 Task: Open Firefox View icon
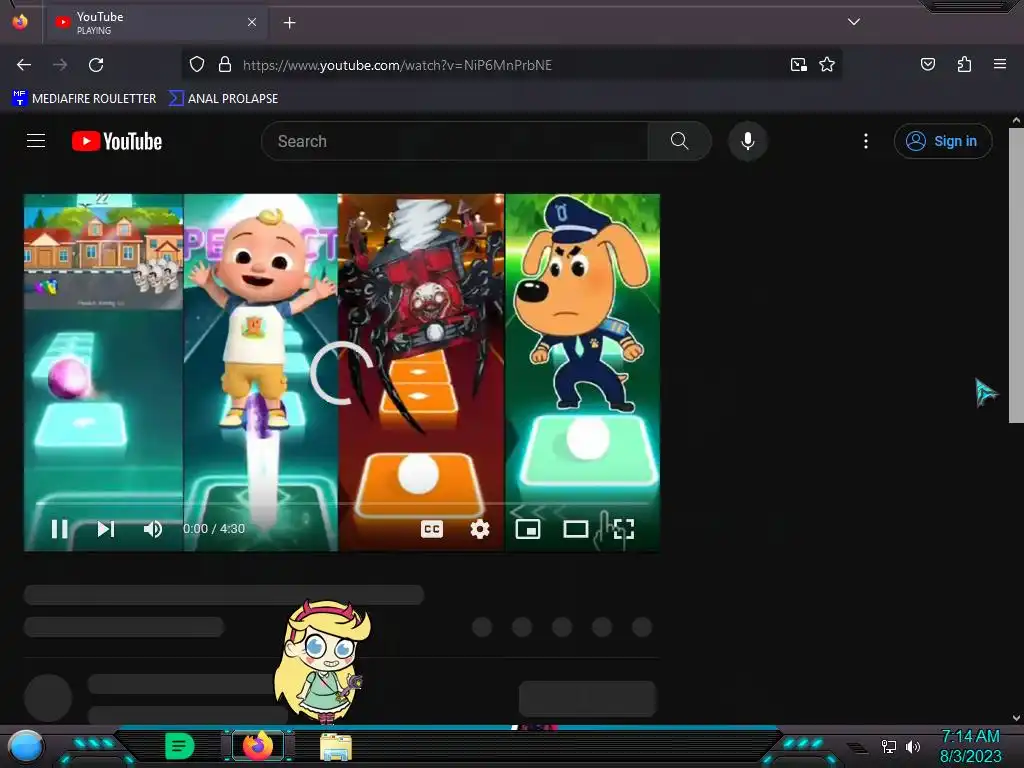(x=20, y=22)
